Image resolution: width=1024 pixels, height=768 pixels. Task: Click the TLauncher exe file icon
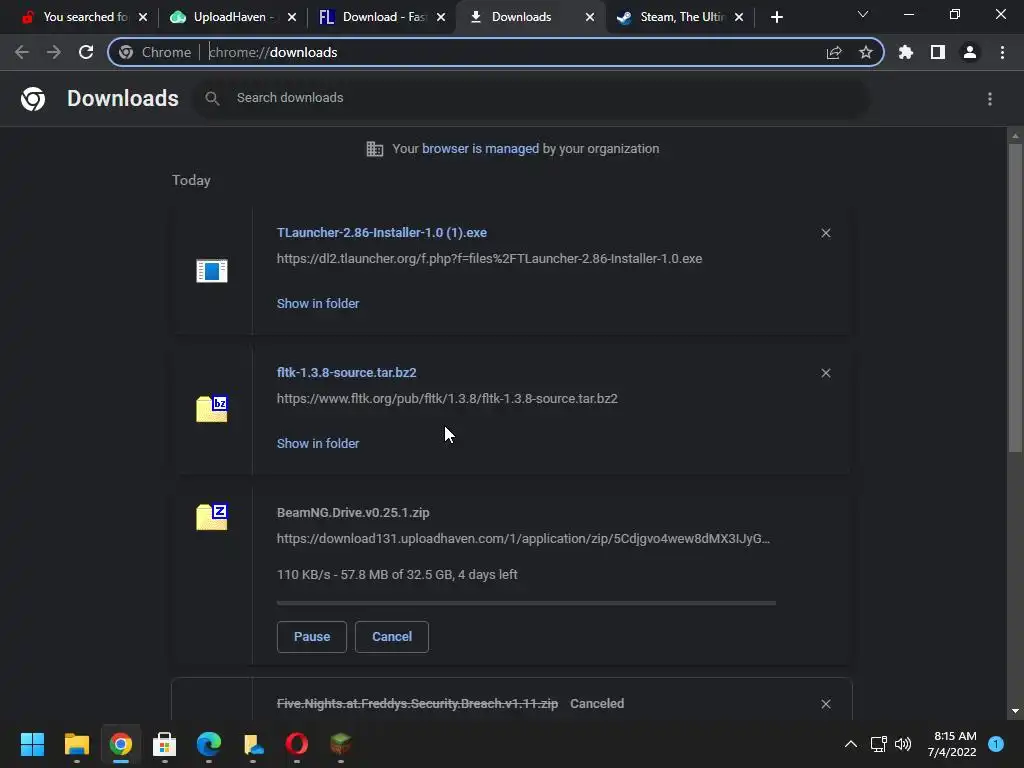coord(212,270)
